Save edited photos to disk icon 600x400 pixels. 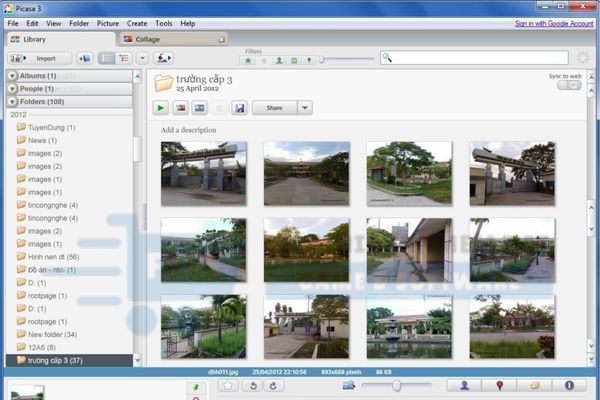[240, 108]
